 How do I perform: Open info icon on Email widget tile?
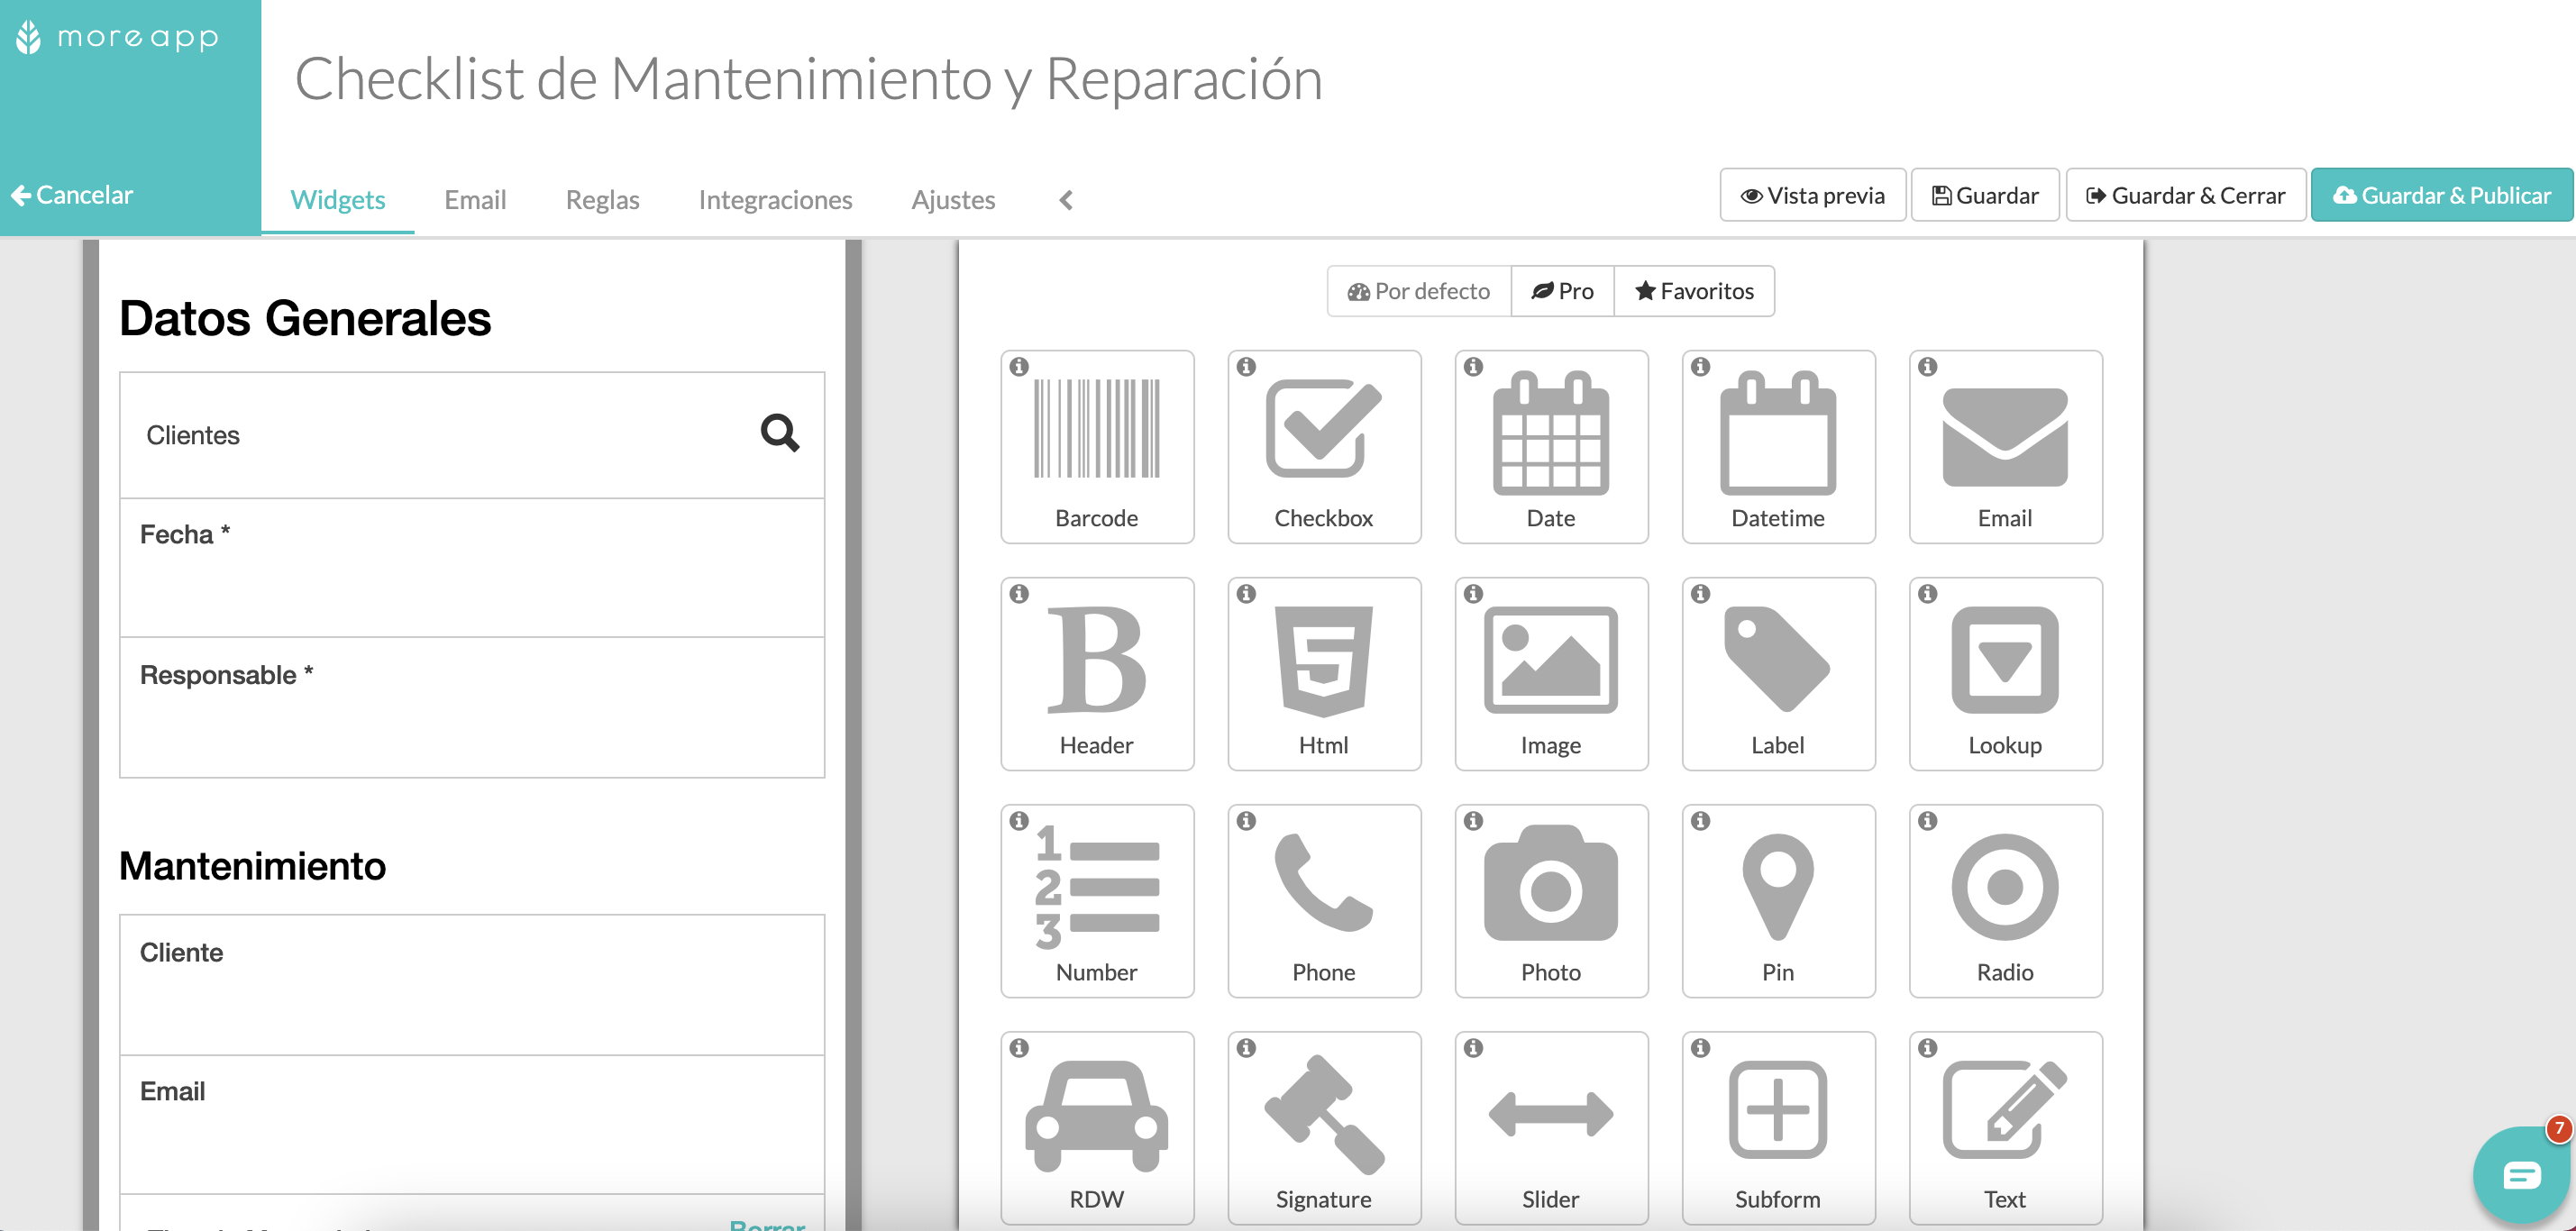[x=1927, y=366]
